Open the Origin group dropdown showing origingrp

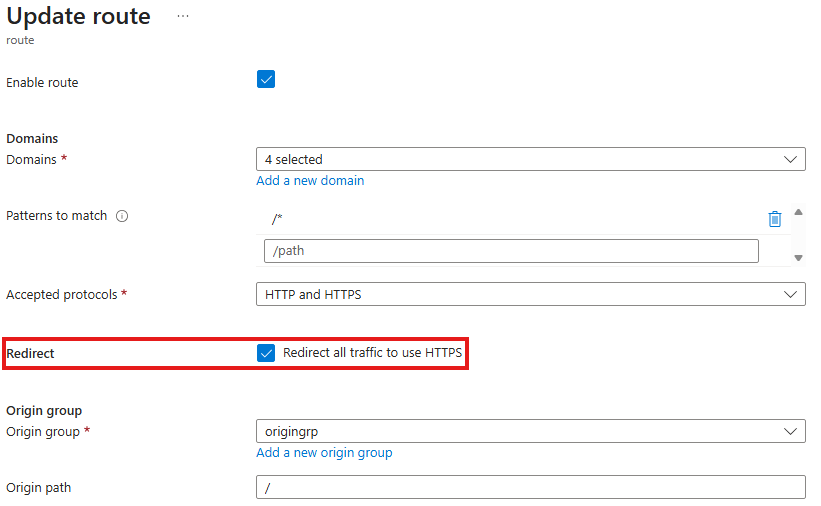point(530,431)
